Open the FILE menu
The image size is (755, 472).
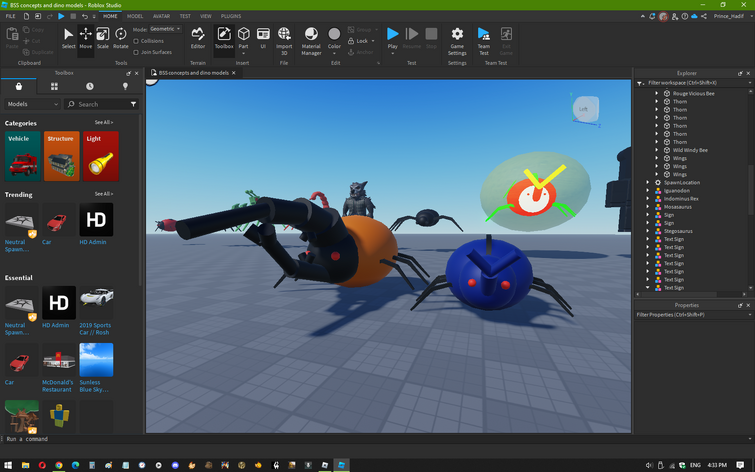click(10, 16)
